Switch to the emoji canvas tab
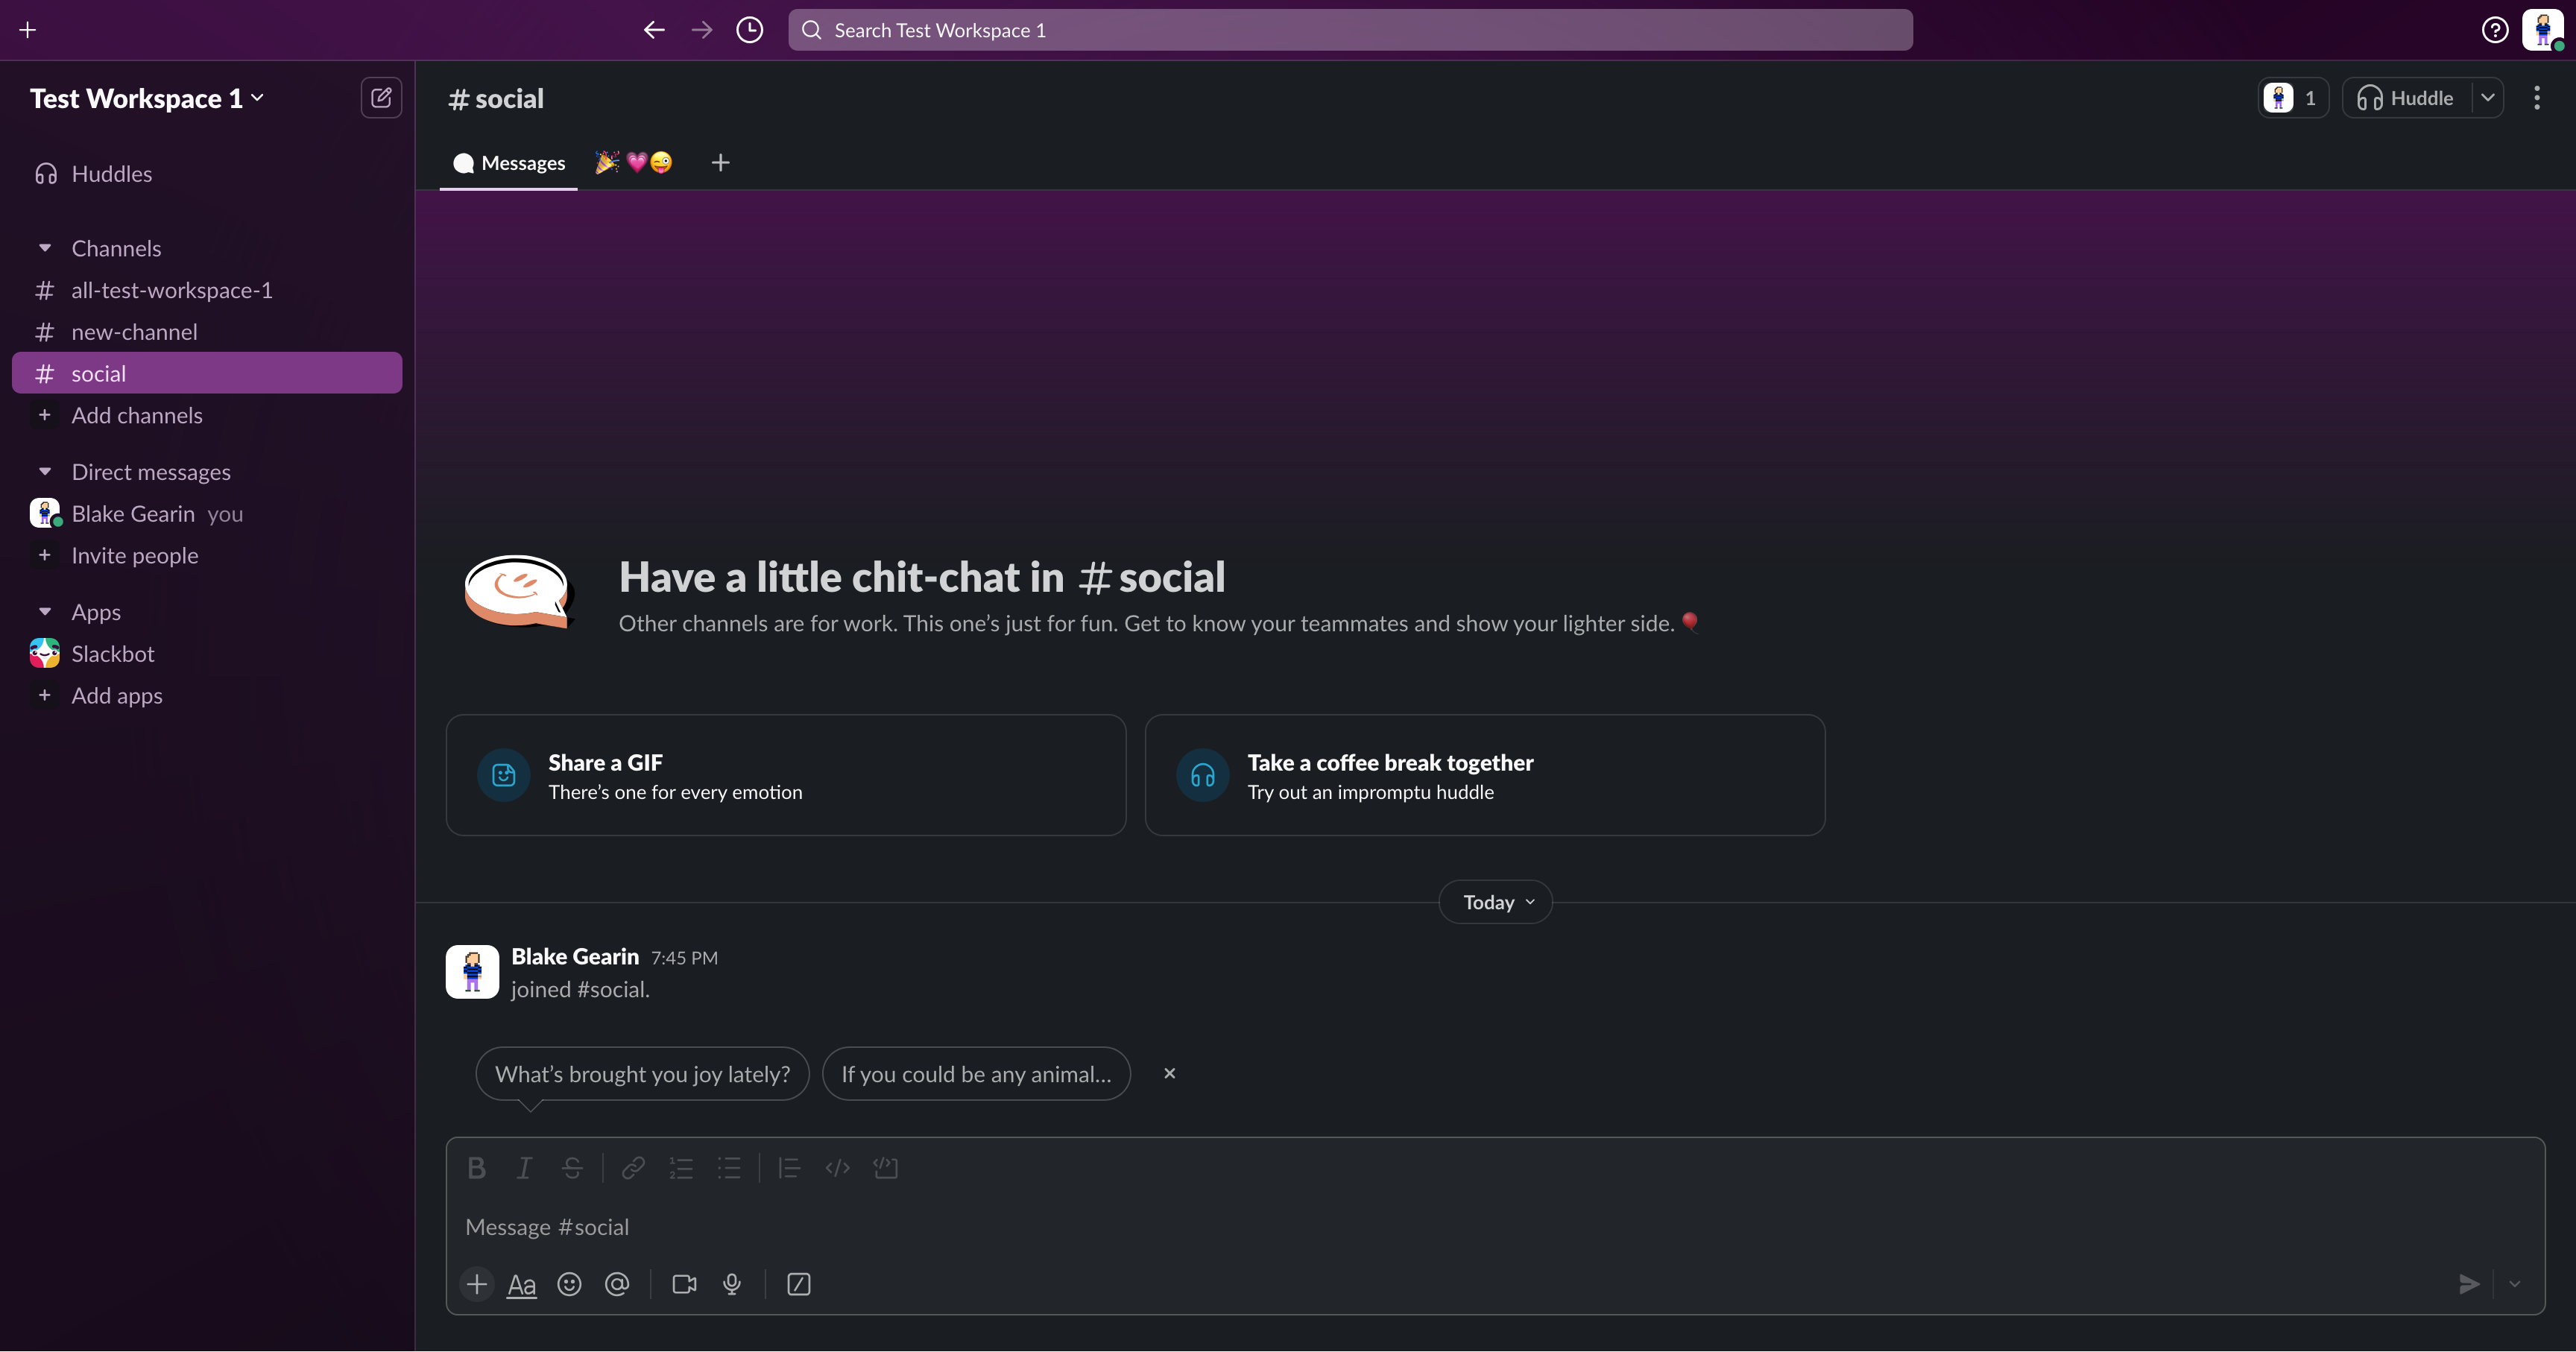 [x=633, y=163]
